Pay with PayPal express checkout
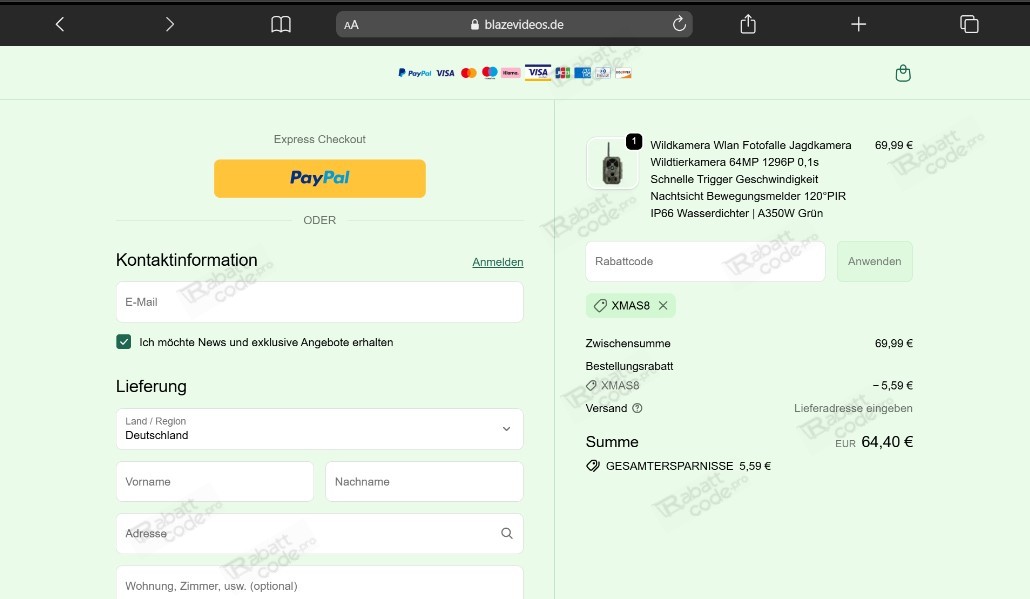Viewport: 1030px width, 599px height. [319, 178]
